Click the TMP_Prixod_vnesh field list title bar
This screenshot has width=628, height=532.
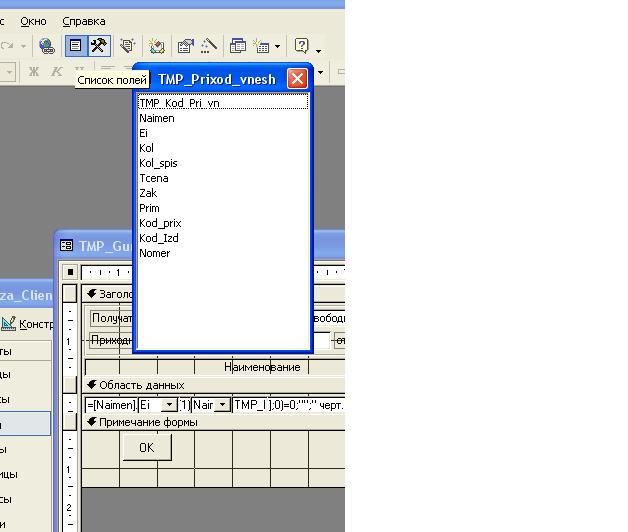pyautogui.click(x=217, y=79)
